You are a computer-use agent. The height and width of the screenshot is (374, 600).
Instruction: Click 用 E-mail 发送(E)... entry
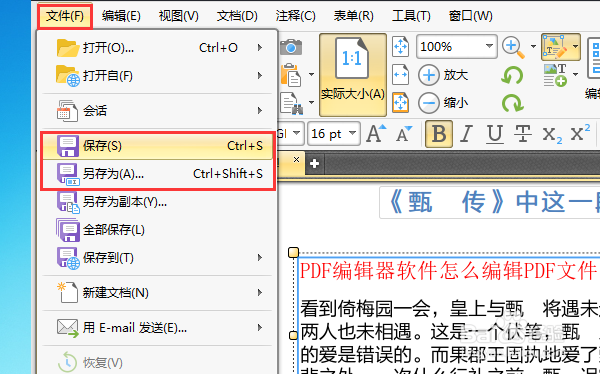pyautogui.click(x=158, y=328)
